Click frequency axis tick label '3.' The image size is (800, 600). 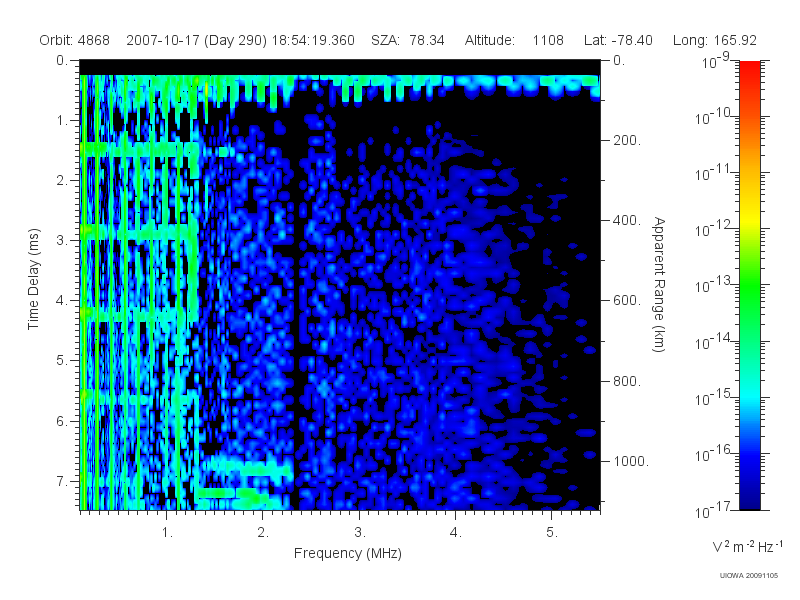[359, 533]
